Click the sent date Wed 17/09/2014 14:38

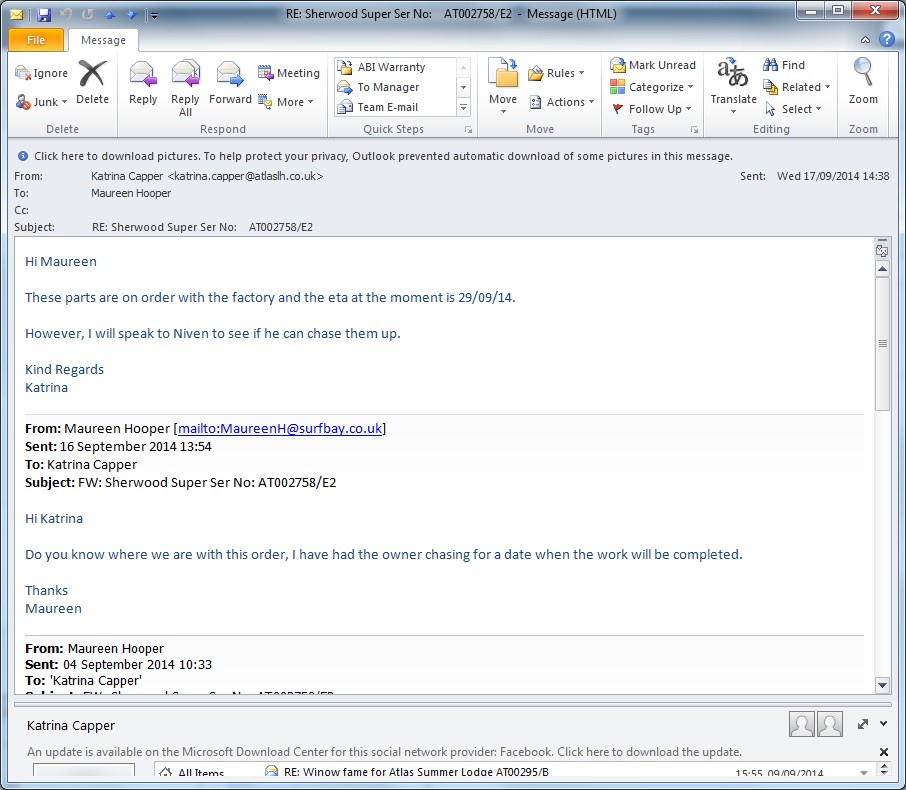coord(833,176)
